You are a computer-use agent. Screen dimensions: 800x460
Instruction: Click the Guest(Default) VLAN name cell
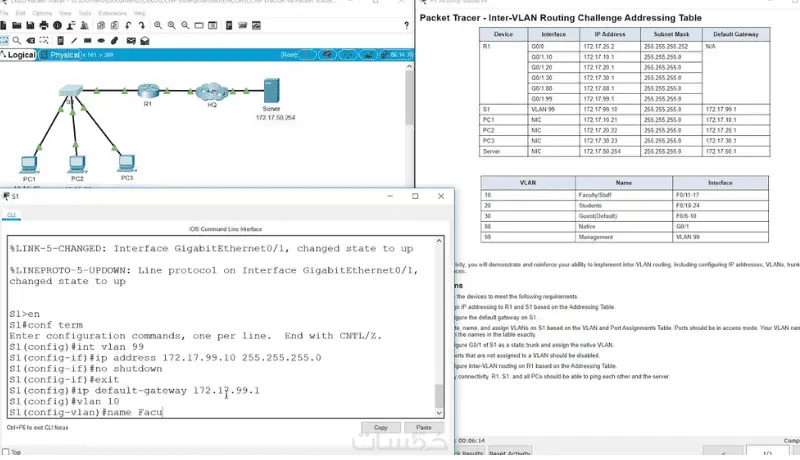623,216
